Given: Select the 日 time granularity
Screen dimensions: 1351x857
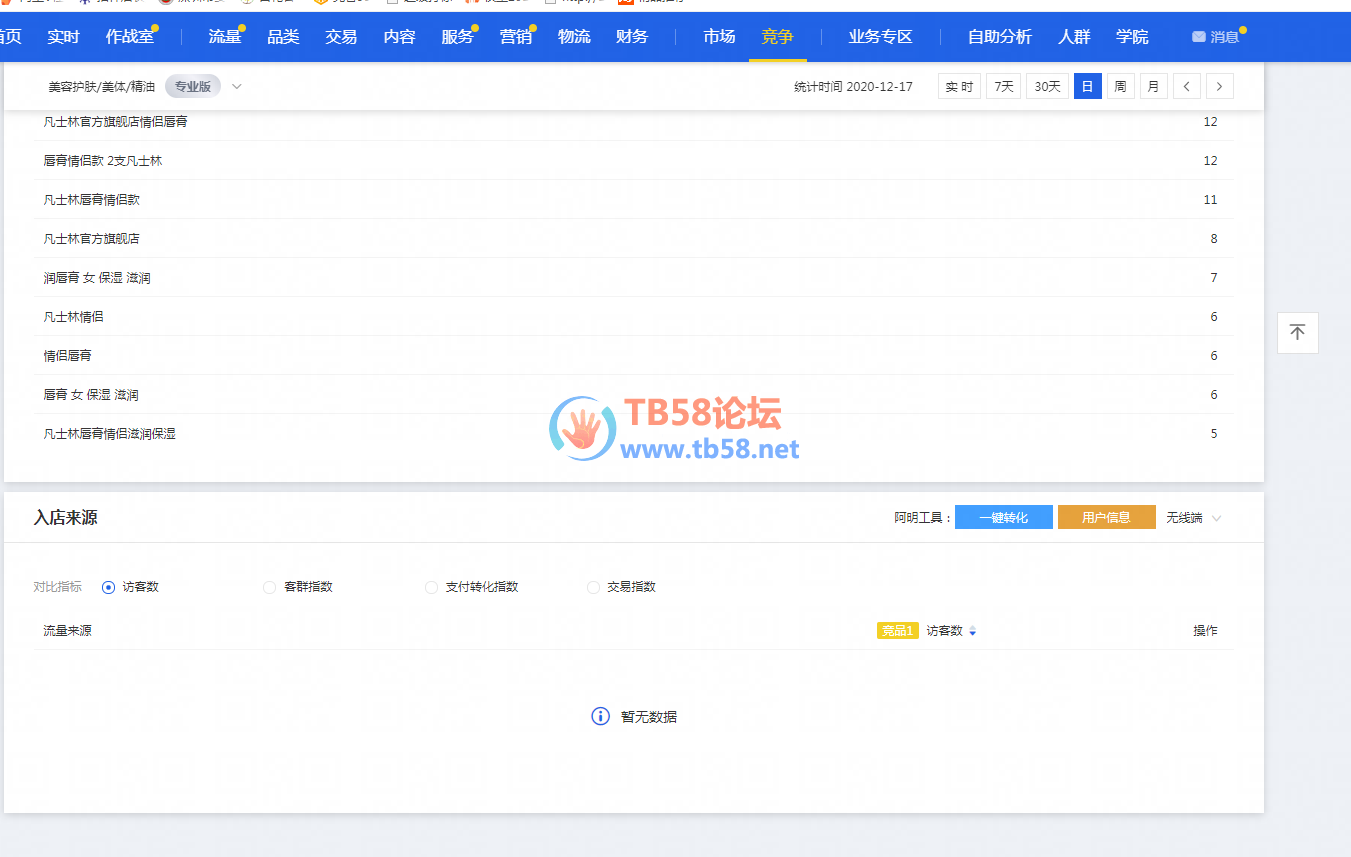Looking at the screenshot, I should click(x=1088, y=86).
